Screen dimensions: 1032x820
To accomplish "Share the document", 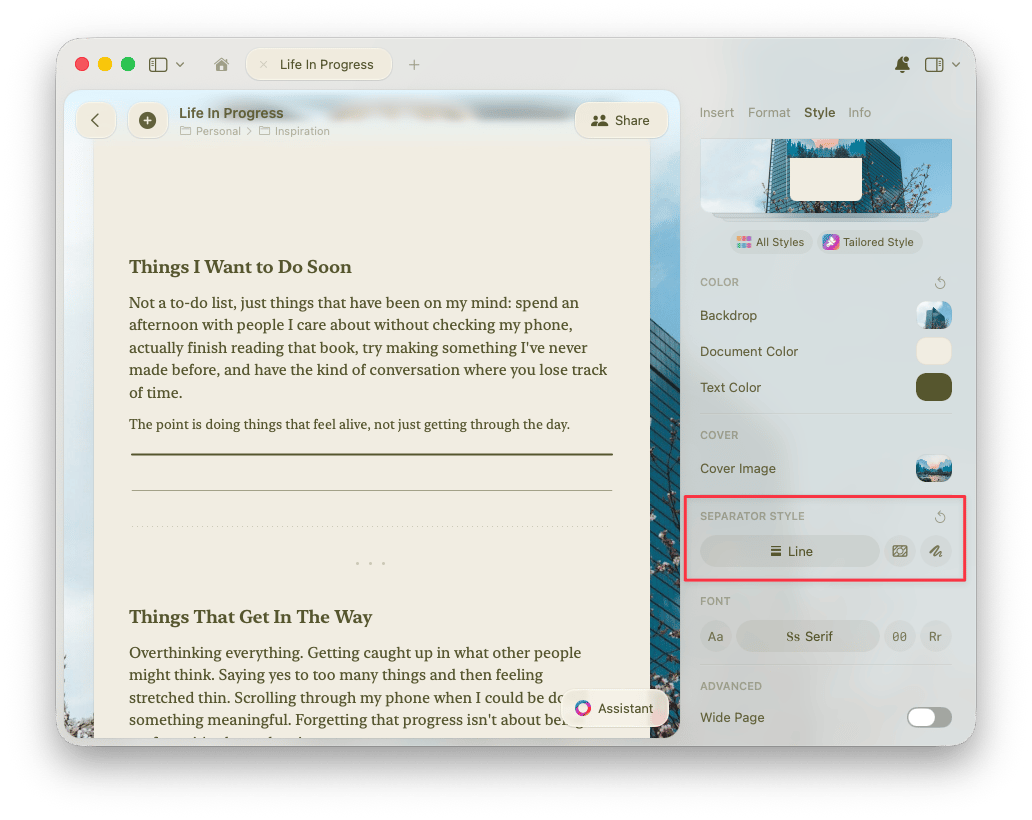I will click(621, 120).
